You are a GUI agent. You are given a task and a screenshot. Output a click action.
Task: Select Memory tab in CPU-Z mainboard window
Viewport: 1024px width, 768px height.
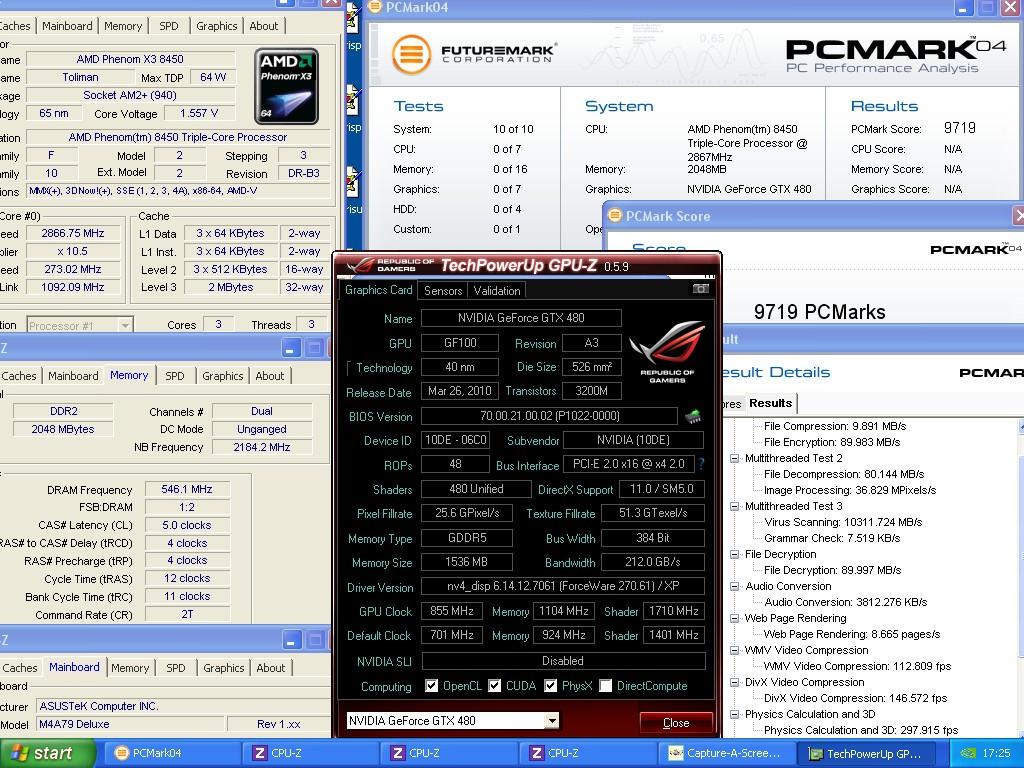[130, 667]
